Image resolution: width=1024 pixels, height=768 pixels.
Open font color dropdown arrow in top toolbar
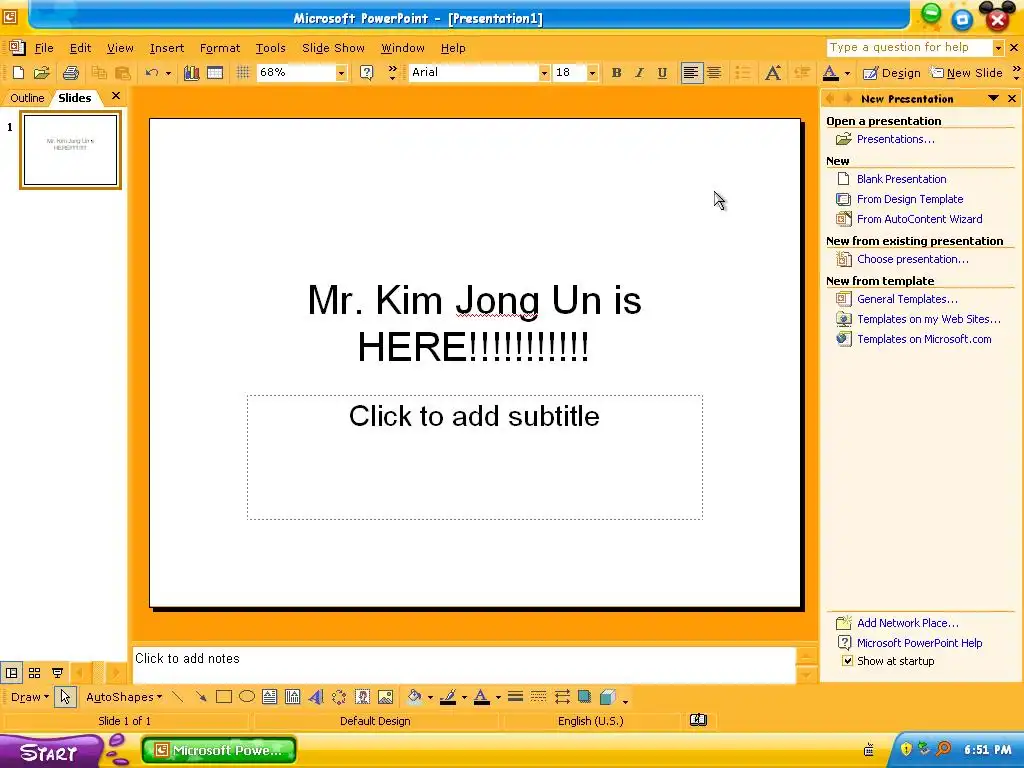tap(847, 73)
